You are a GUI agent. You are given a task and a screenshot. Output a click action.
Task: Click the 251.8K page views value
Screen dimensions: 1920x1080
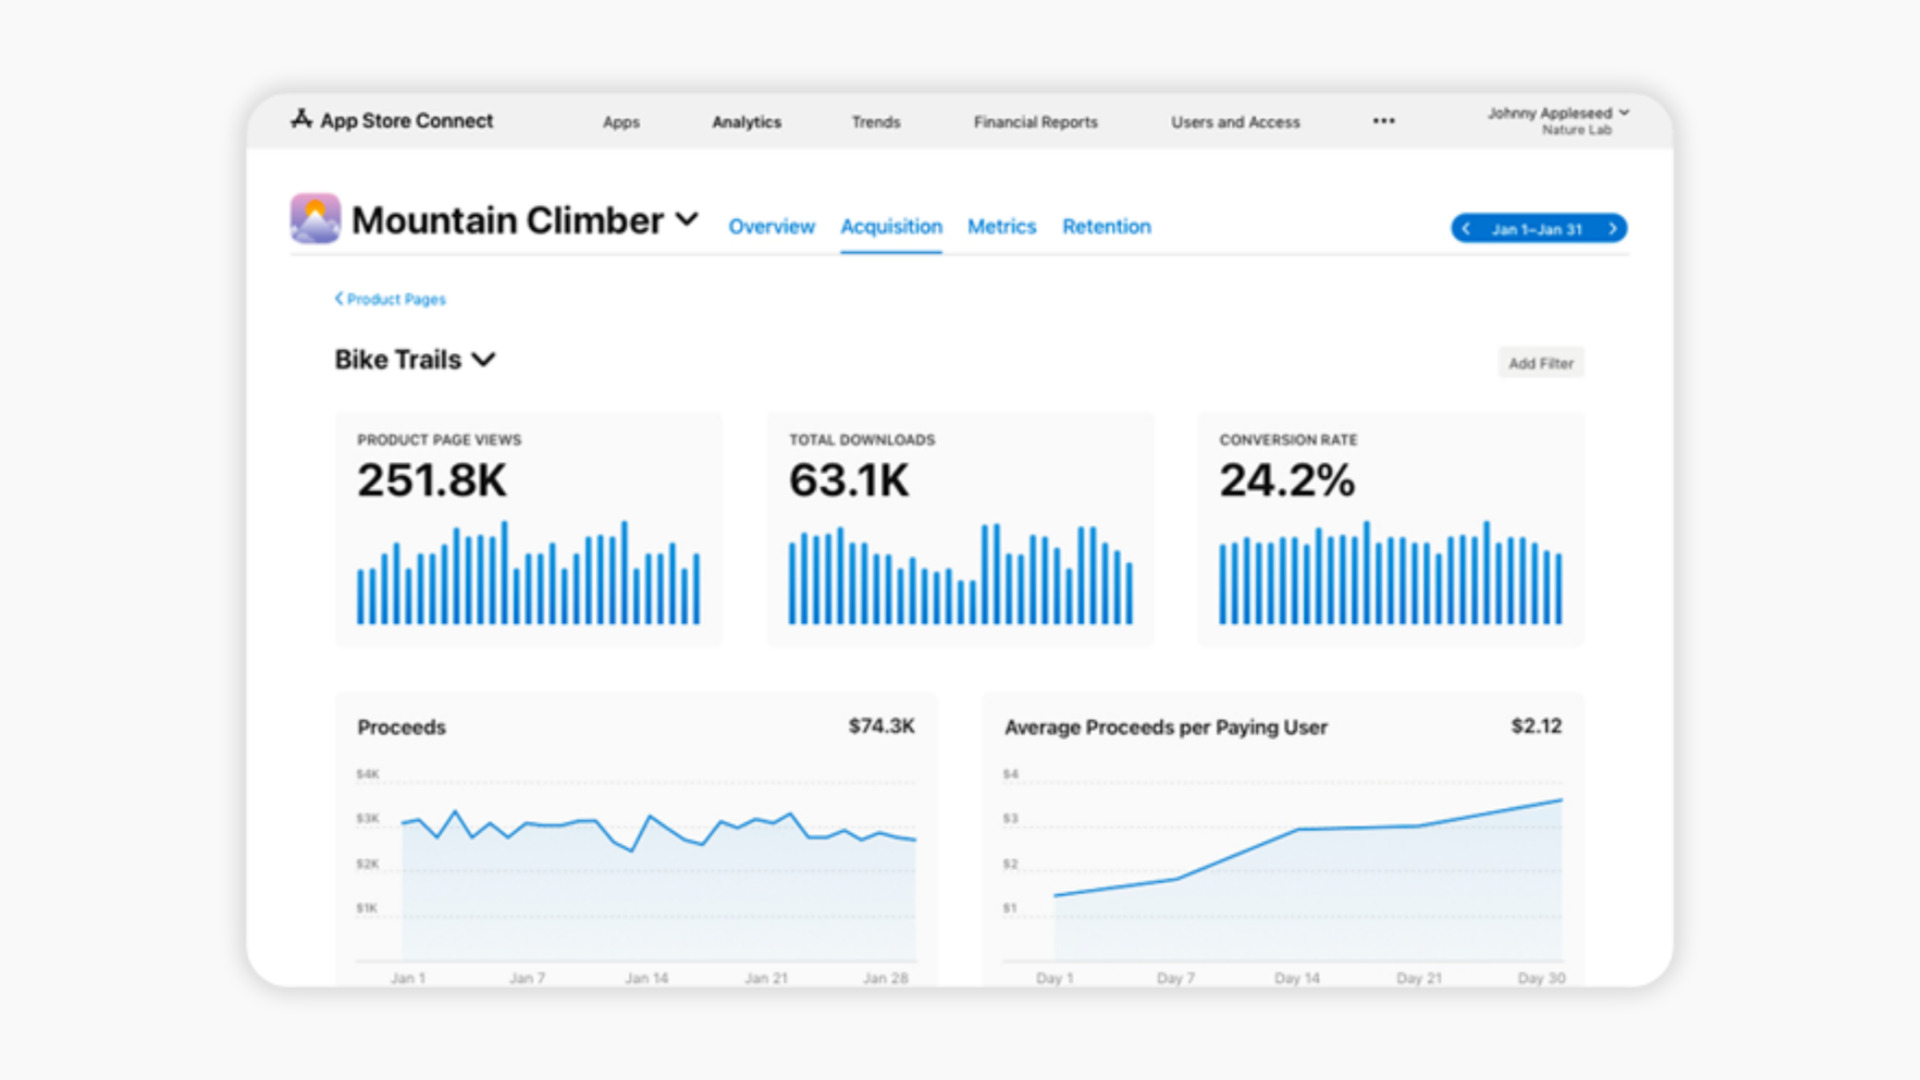pos(432,480)
